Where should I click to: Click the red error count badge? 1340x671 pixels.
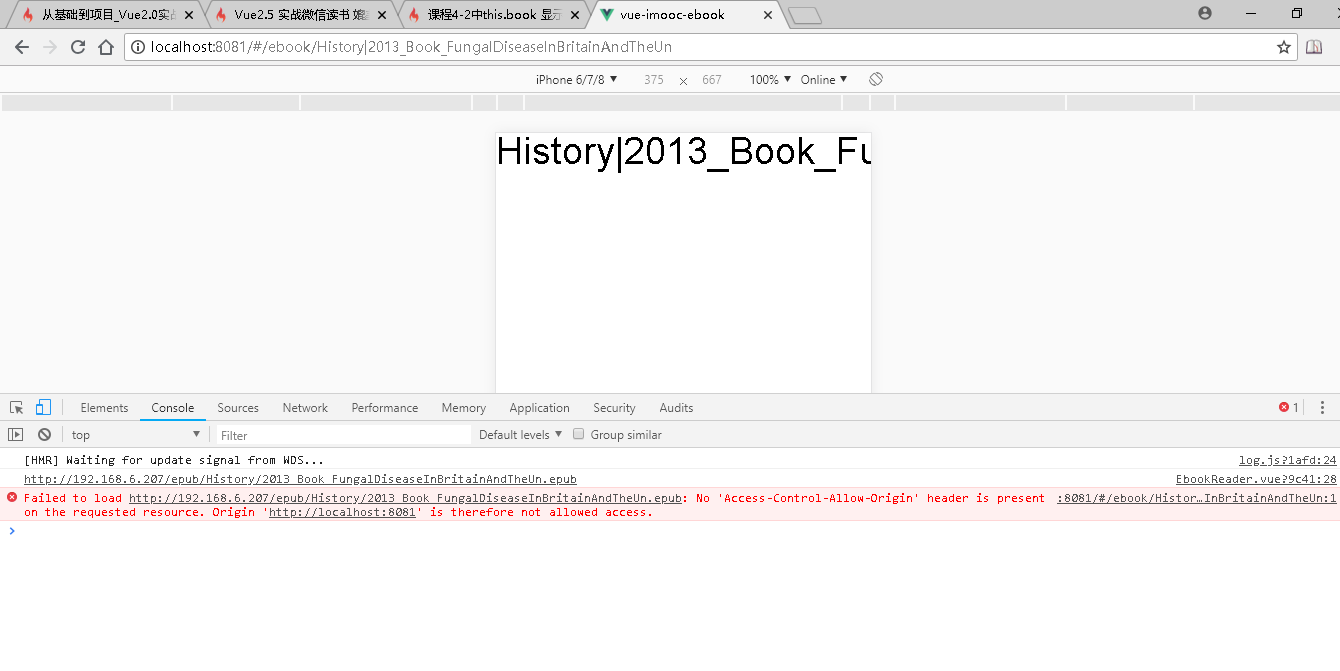tap(1289, 407)
